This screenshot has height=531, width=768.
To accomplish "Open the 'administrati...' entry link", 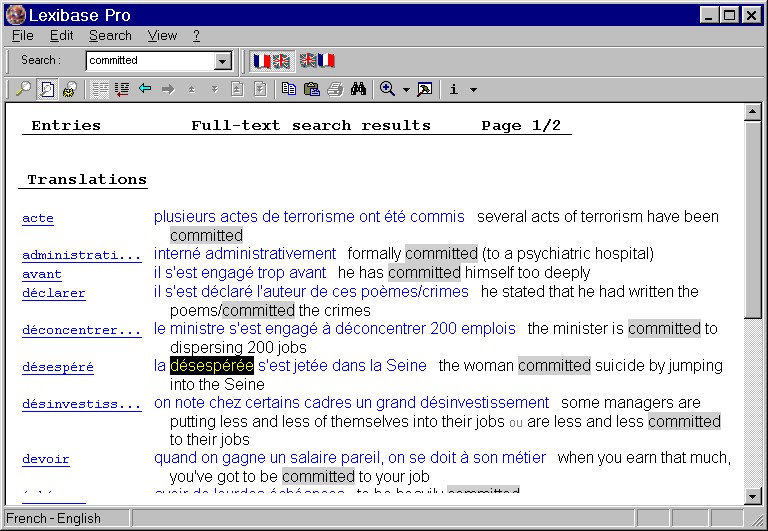I will pyautogui.click(x=82, y=255).
